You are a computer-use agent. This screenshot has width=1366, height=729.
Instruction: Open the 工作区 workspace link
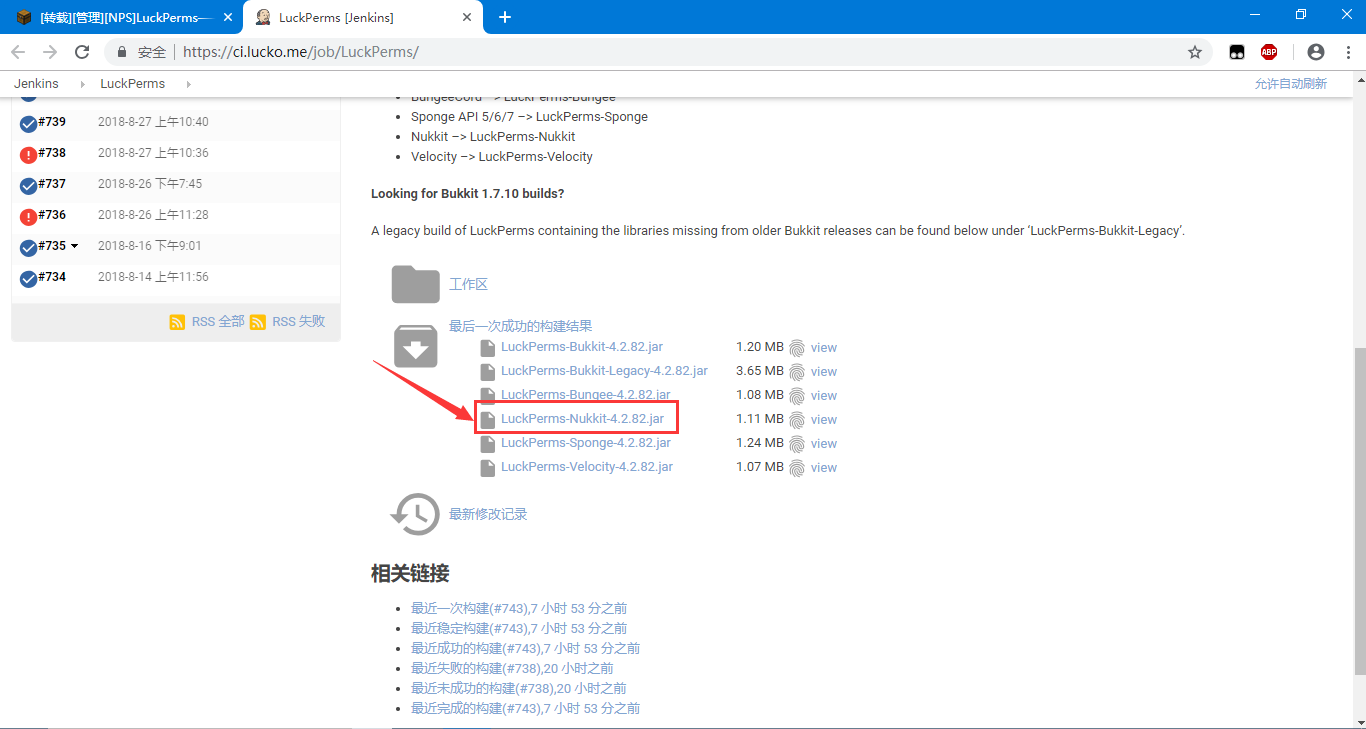click(468, 285)
